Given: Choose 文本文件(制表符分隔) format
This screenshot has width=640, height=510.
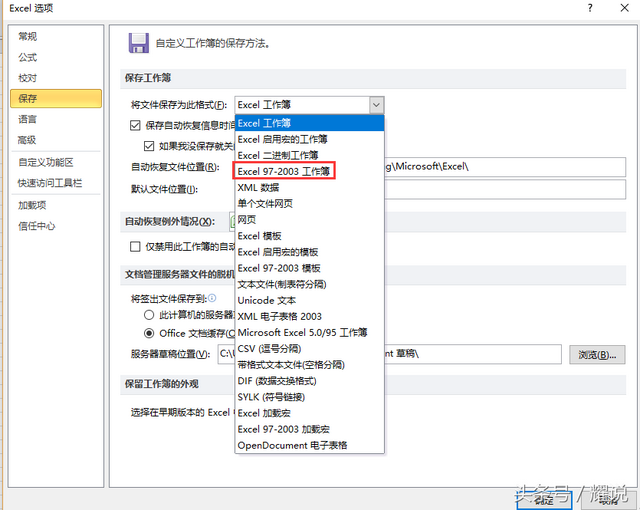Looking at the screenshot, I should coord(309,284).
